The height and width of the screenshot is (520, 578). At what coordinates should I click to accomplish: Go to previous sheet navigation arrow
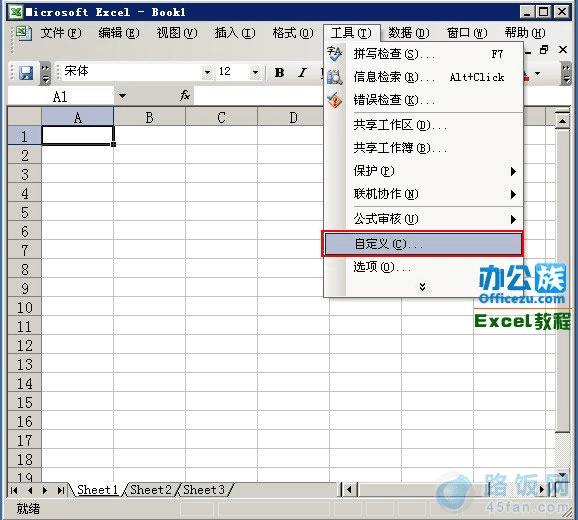(30, 490)
